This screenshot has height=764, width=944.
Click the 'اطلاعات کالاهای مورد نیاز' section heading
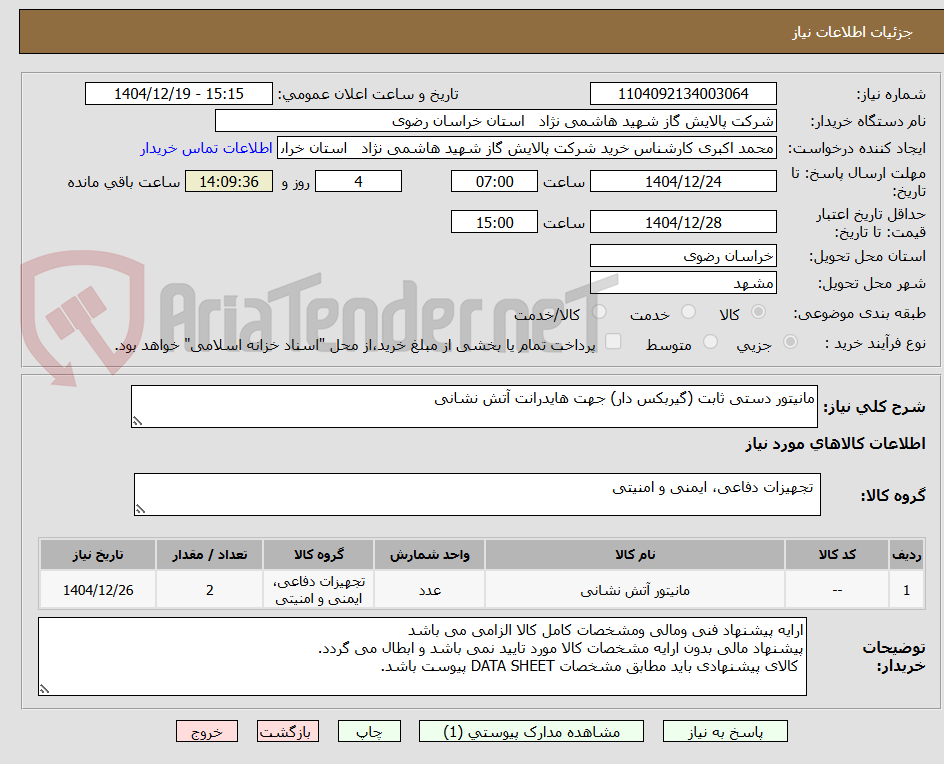click(836, 444)
